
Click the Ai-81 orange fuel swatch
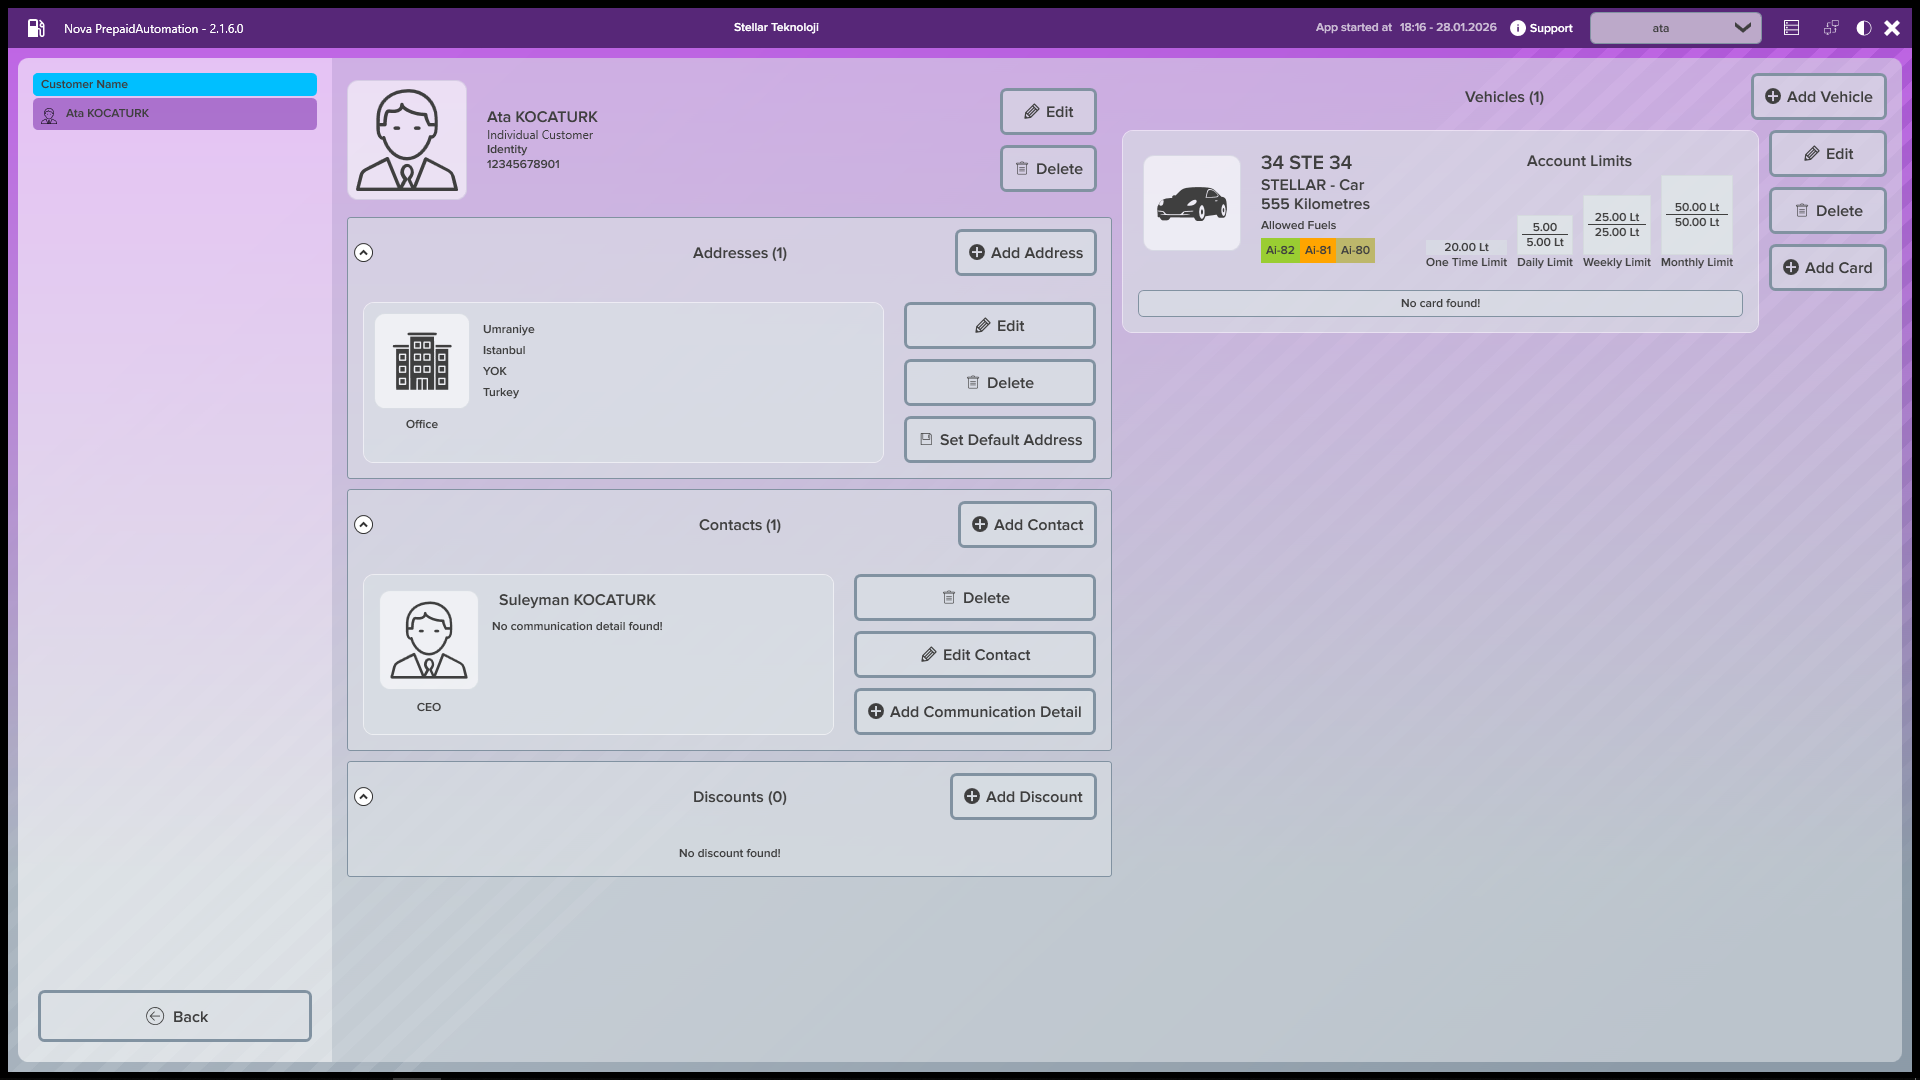point(1318,251)
